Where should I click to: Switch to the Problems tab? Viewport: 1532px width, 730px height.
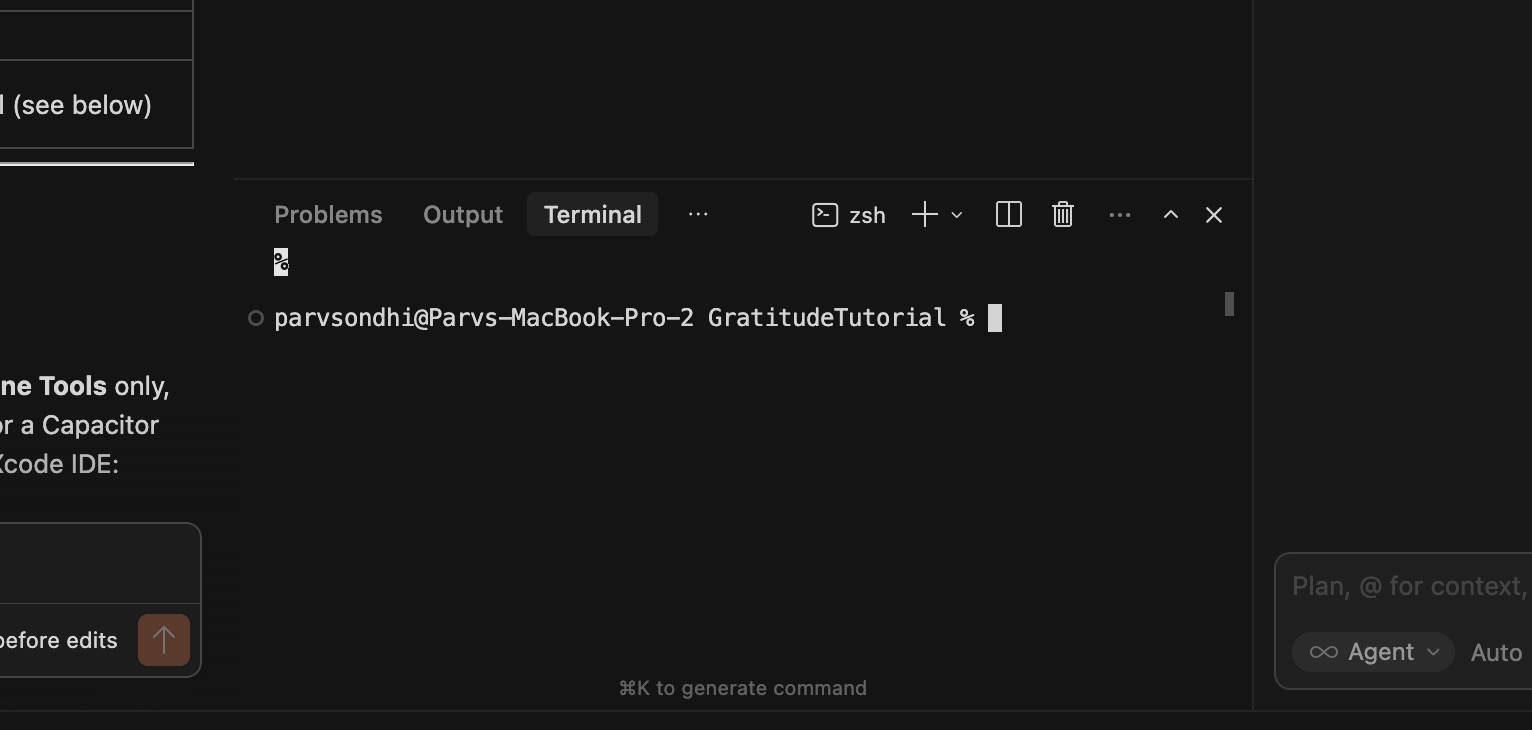[328, 214]
